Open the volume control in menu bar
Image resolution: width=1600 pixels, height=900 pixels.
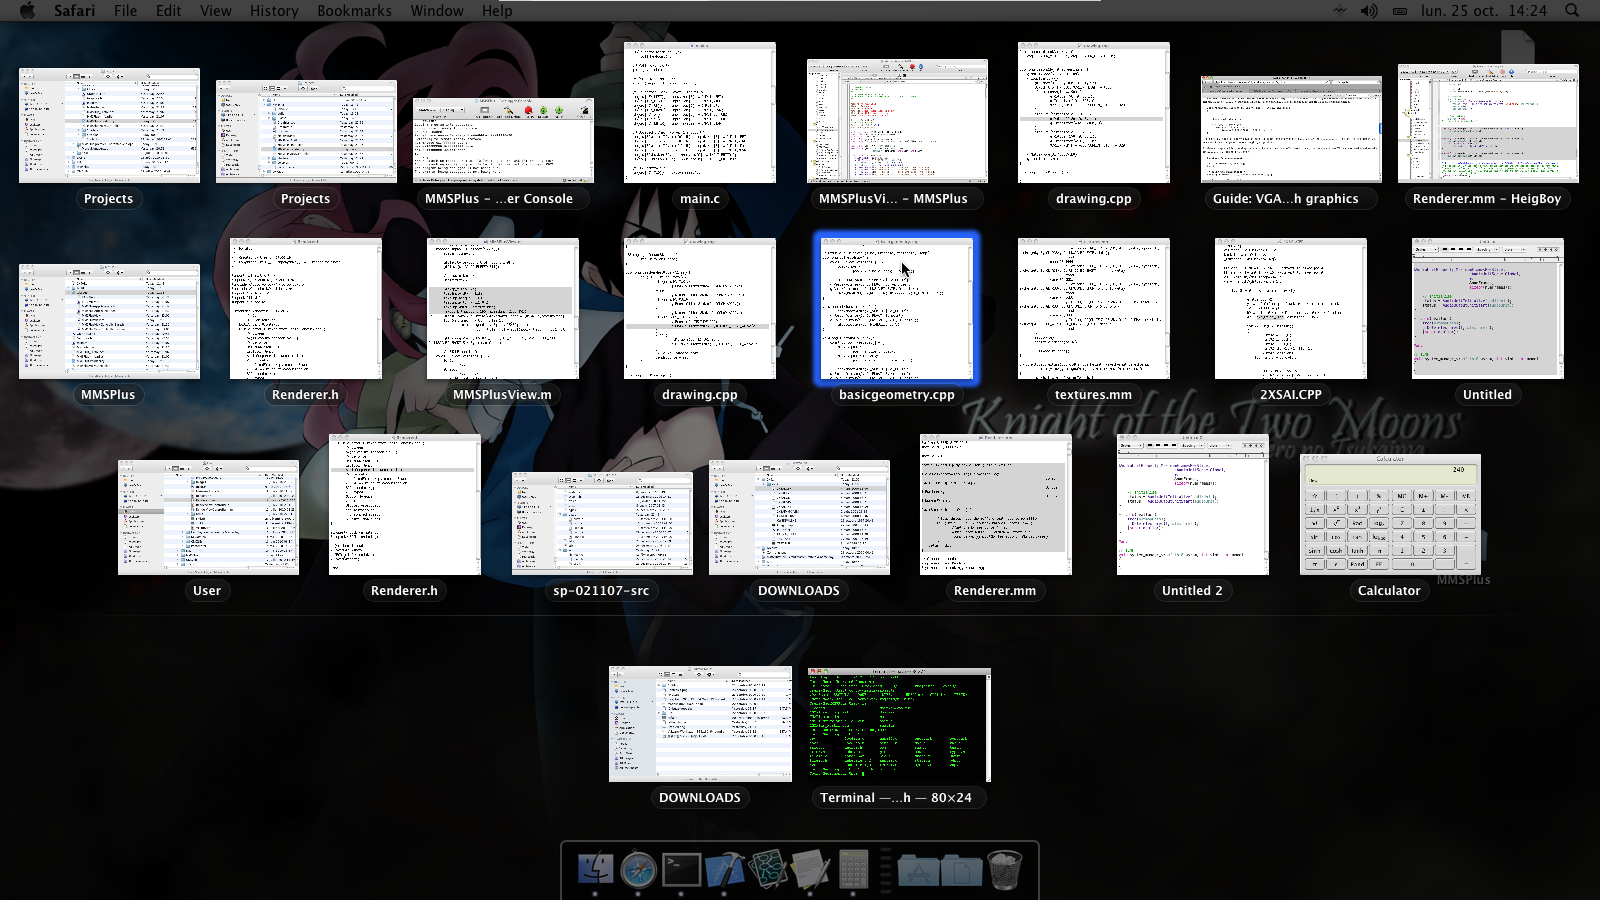pyautogui.click(x=1369, y=11)
